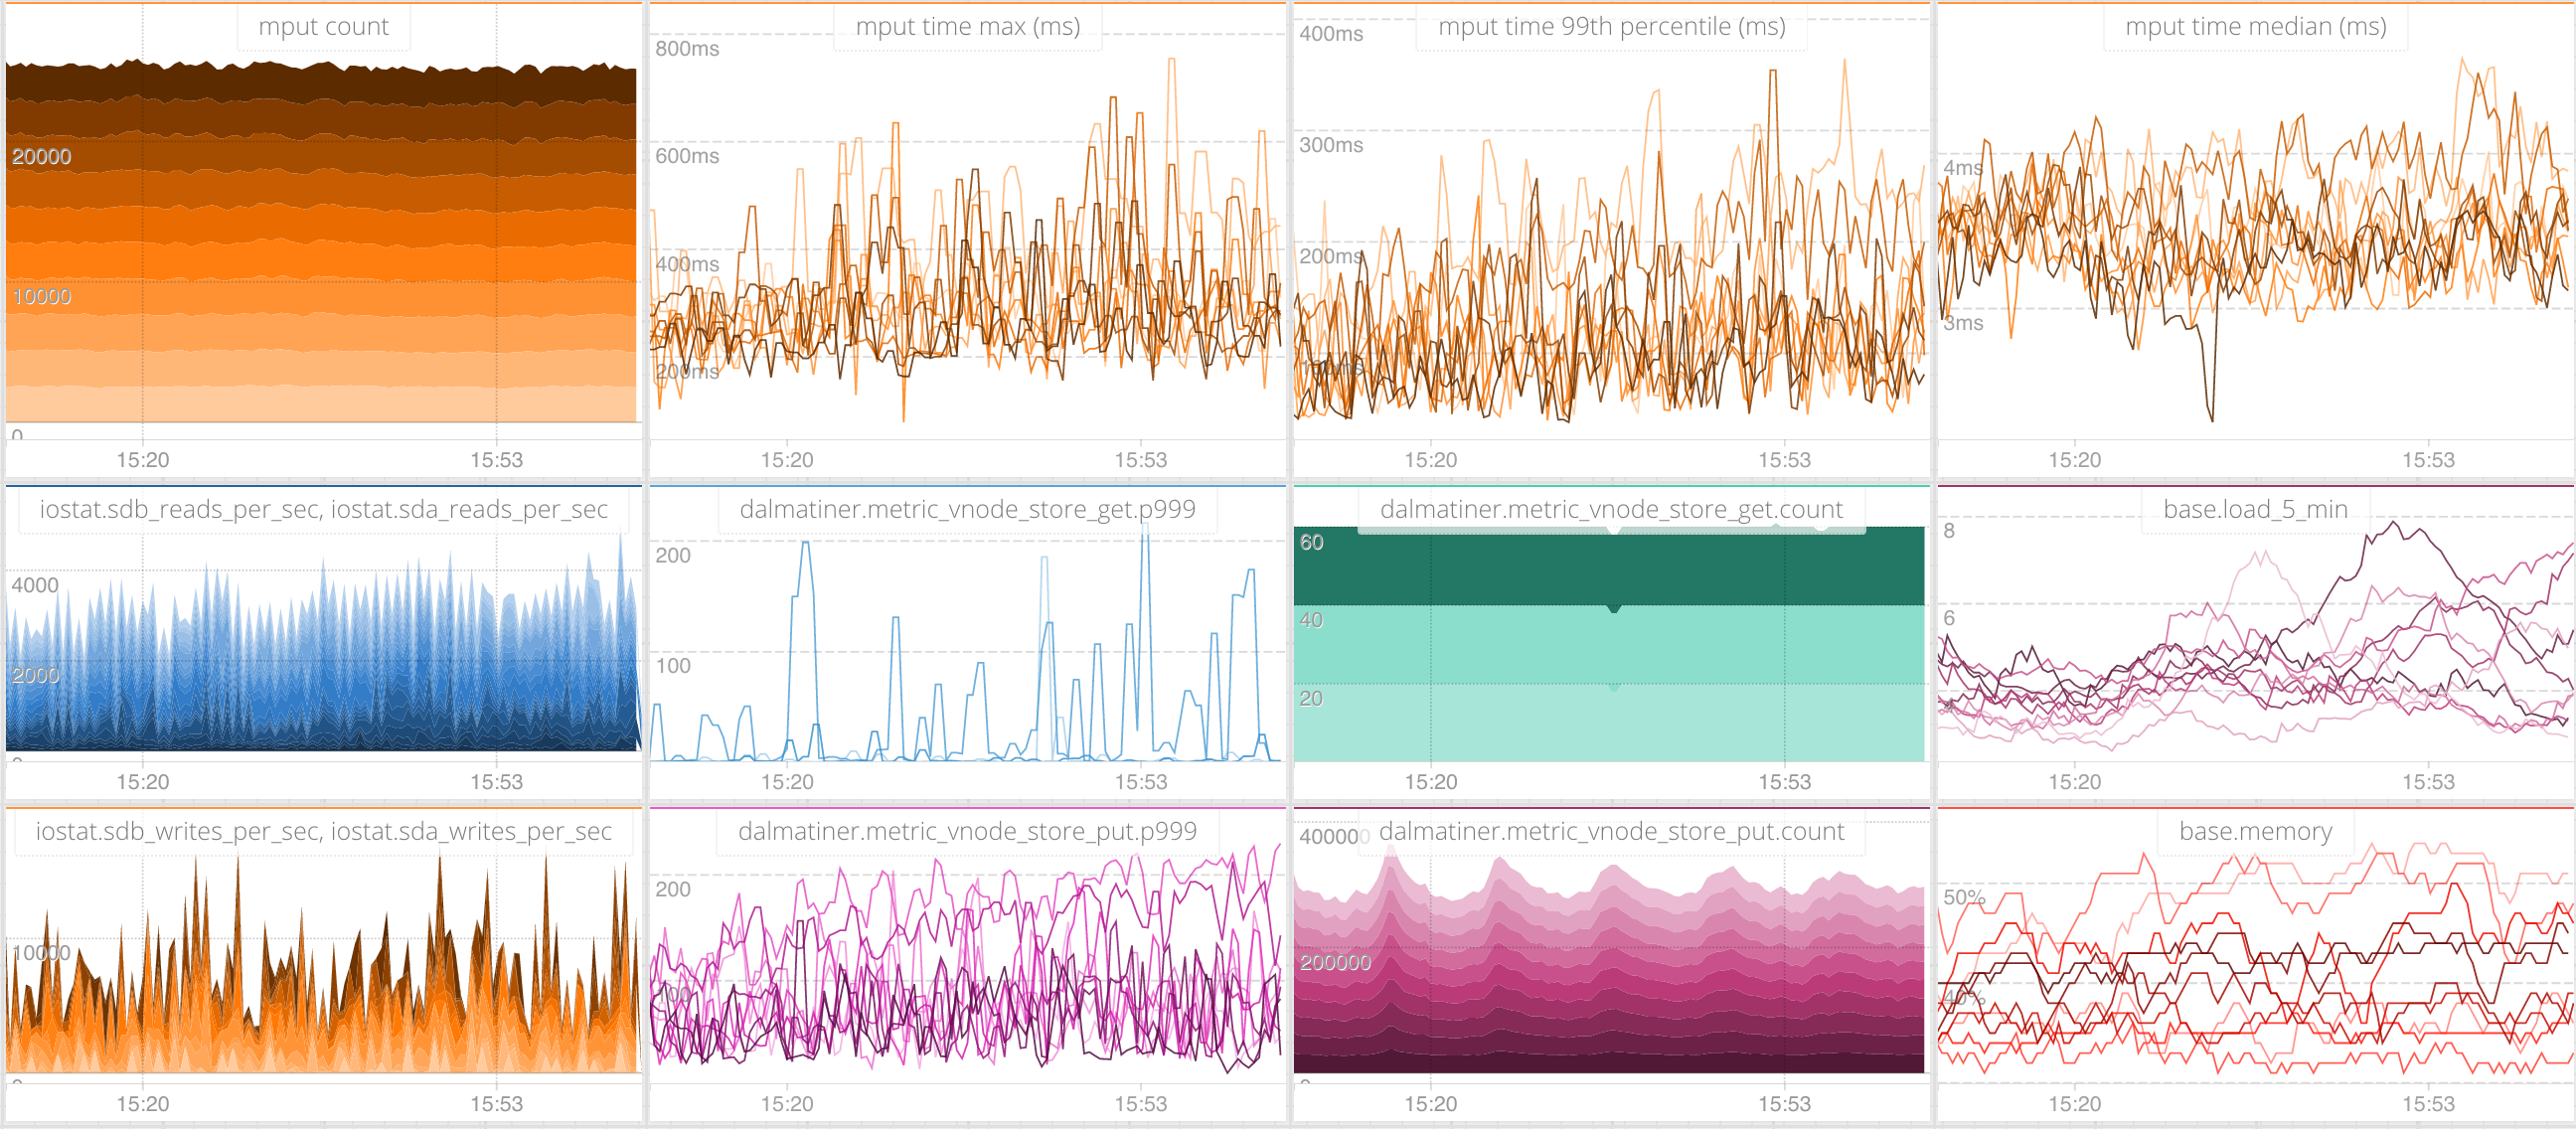Click the 15:53 tick under base.memory chart
The image size is (2576, 1129).
(x=2429, y=1104)
